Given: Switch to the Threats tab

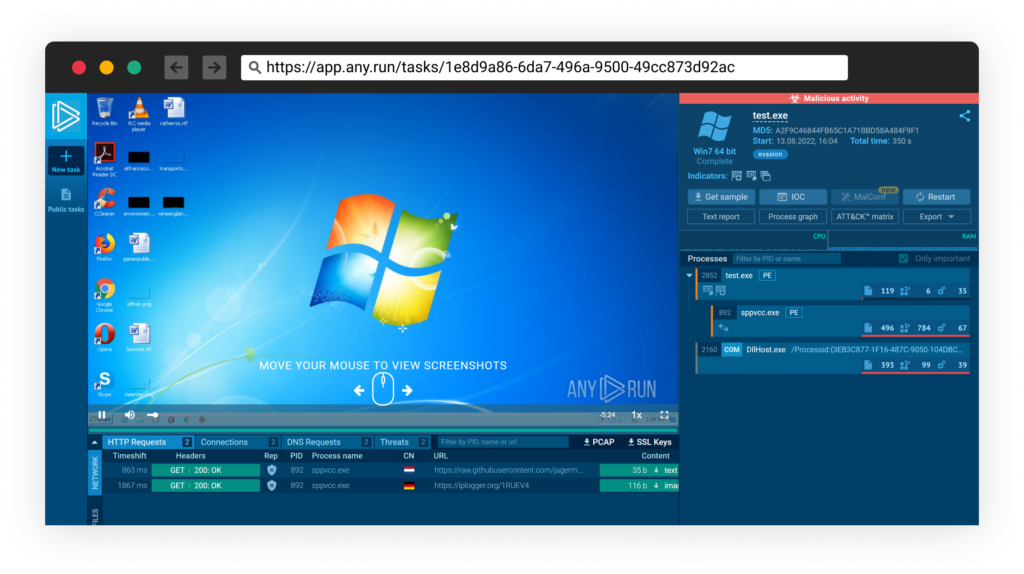Looking at the screenshot, I should pos(402,442).
